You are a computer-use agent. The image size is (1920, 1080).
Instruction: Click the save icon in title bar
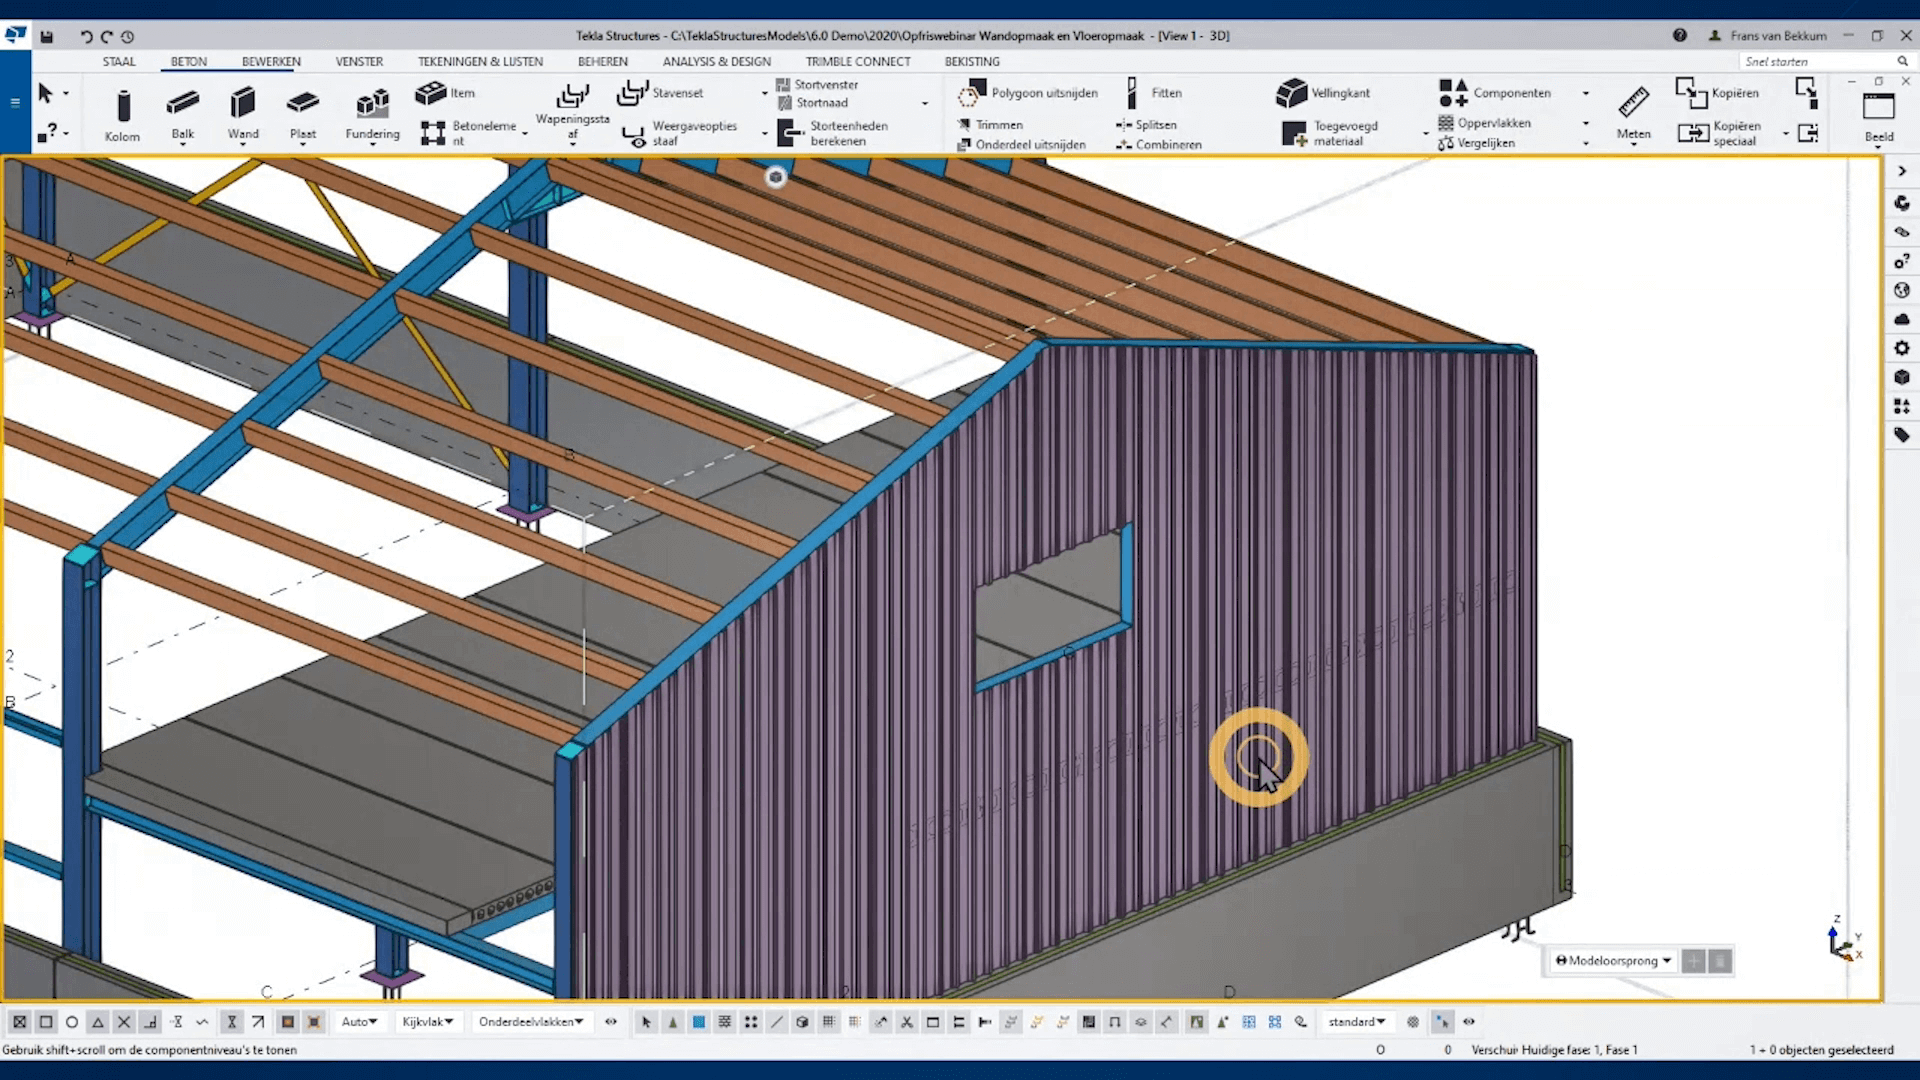(x=47, y=36)
